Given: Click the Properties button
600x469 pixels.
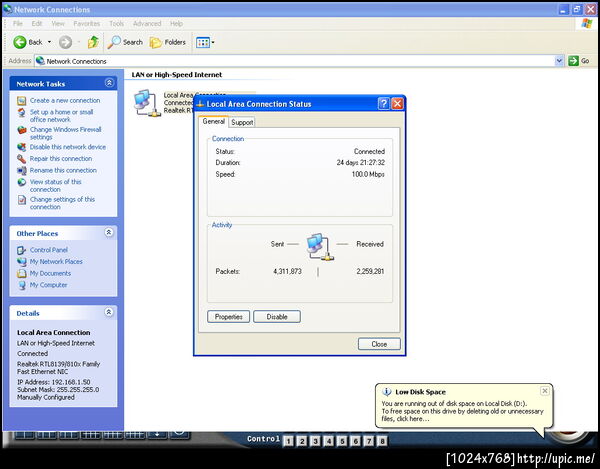Looking at the screenshot, I should point(228,317).
